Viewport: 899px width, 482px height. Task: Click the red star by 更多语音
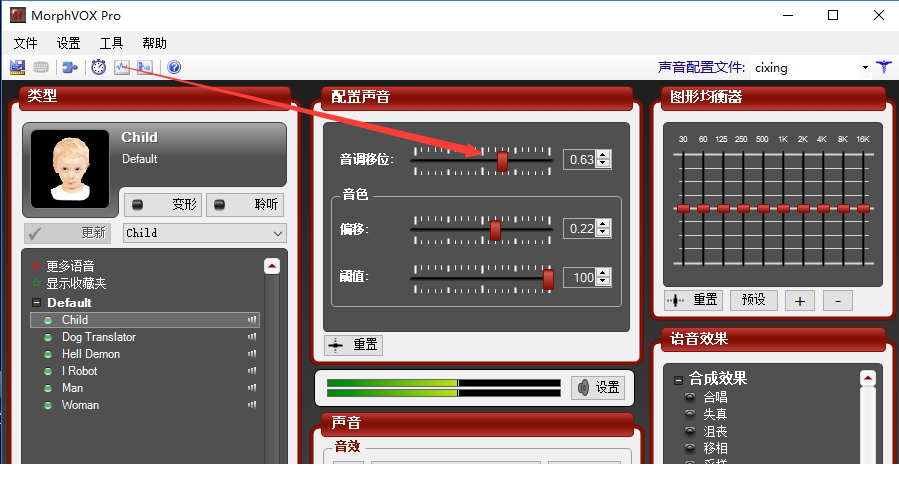click(37, 266)
